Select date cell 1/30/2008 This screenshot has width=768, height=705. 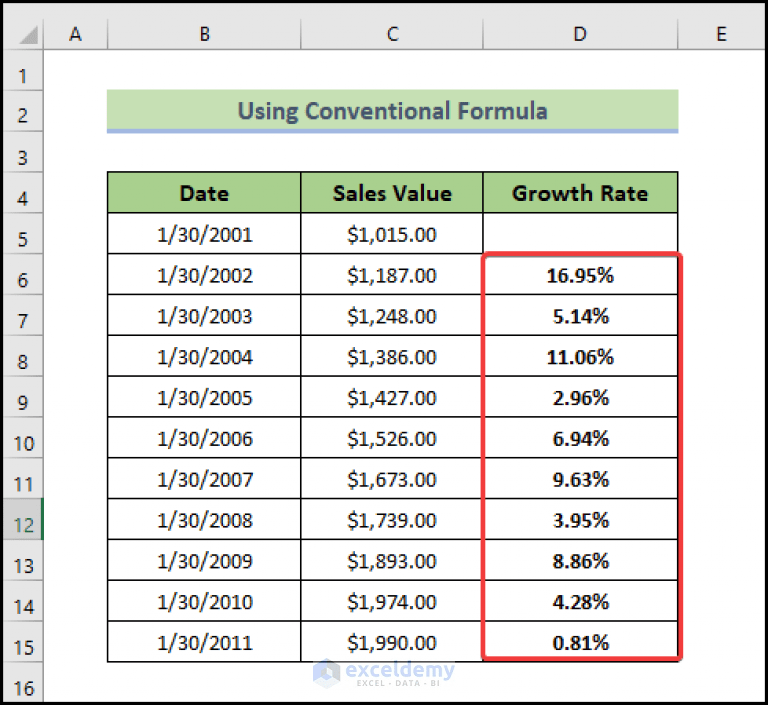(204, 519)
